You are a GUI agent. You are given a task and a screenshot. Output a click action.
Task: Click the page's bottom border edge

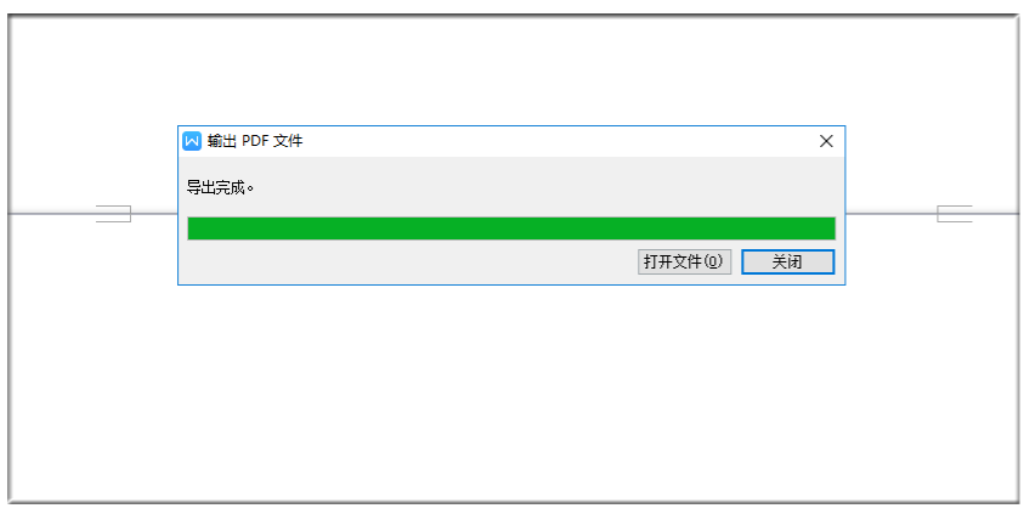point(513,503)
